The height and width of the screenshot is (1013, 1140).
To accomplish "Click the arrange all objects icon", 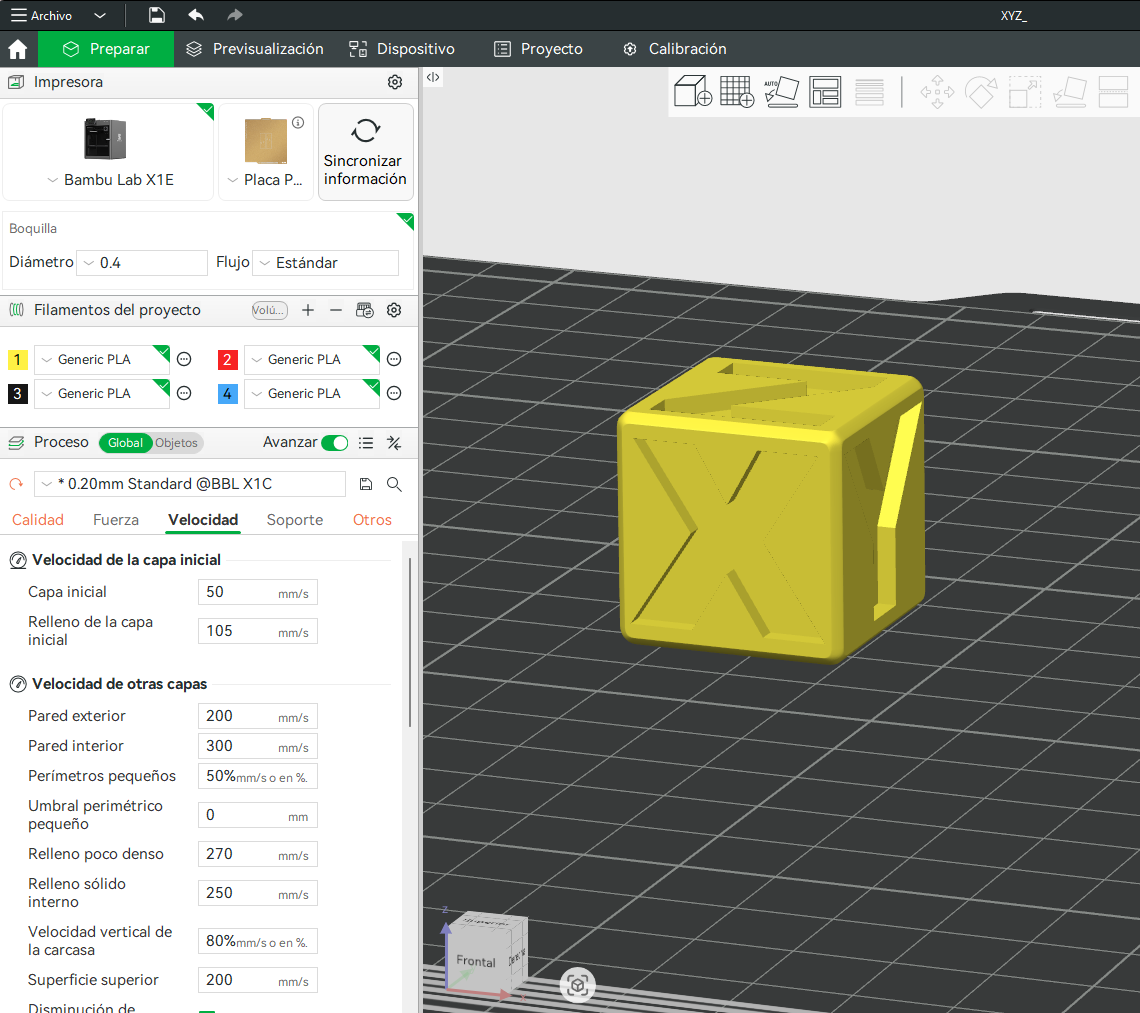I will [825, 91].
